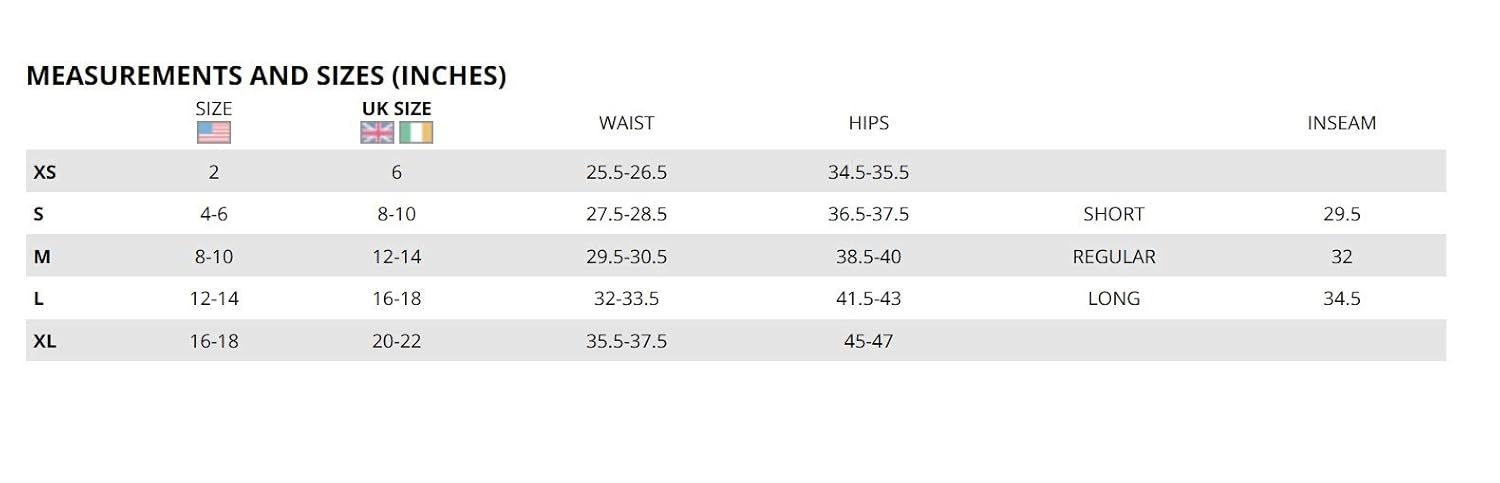Select the REGULAR inseam label

coord(1113,257)
